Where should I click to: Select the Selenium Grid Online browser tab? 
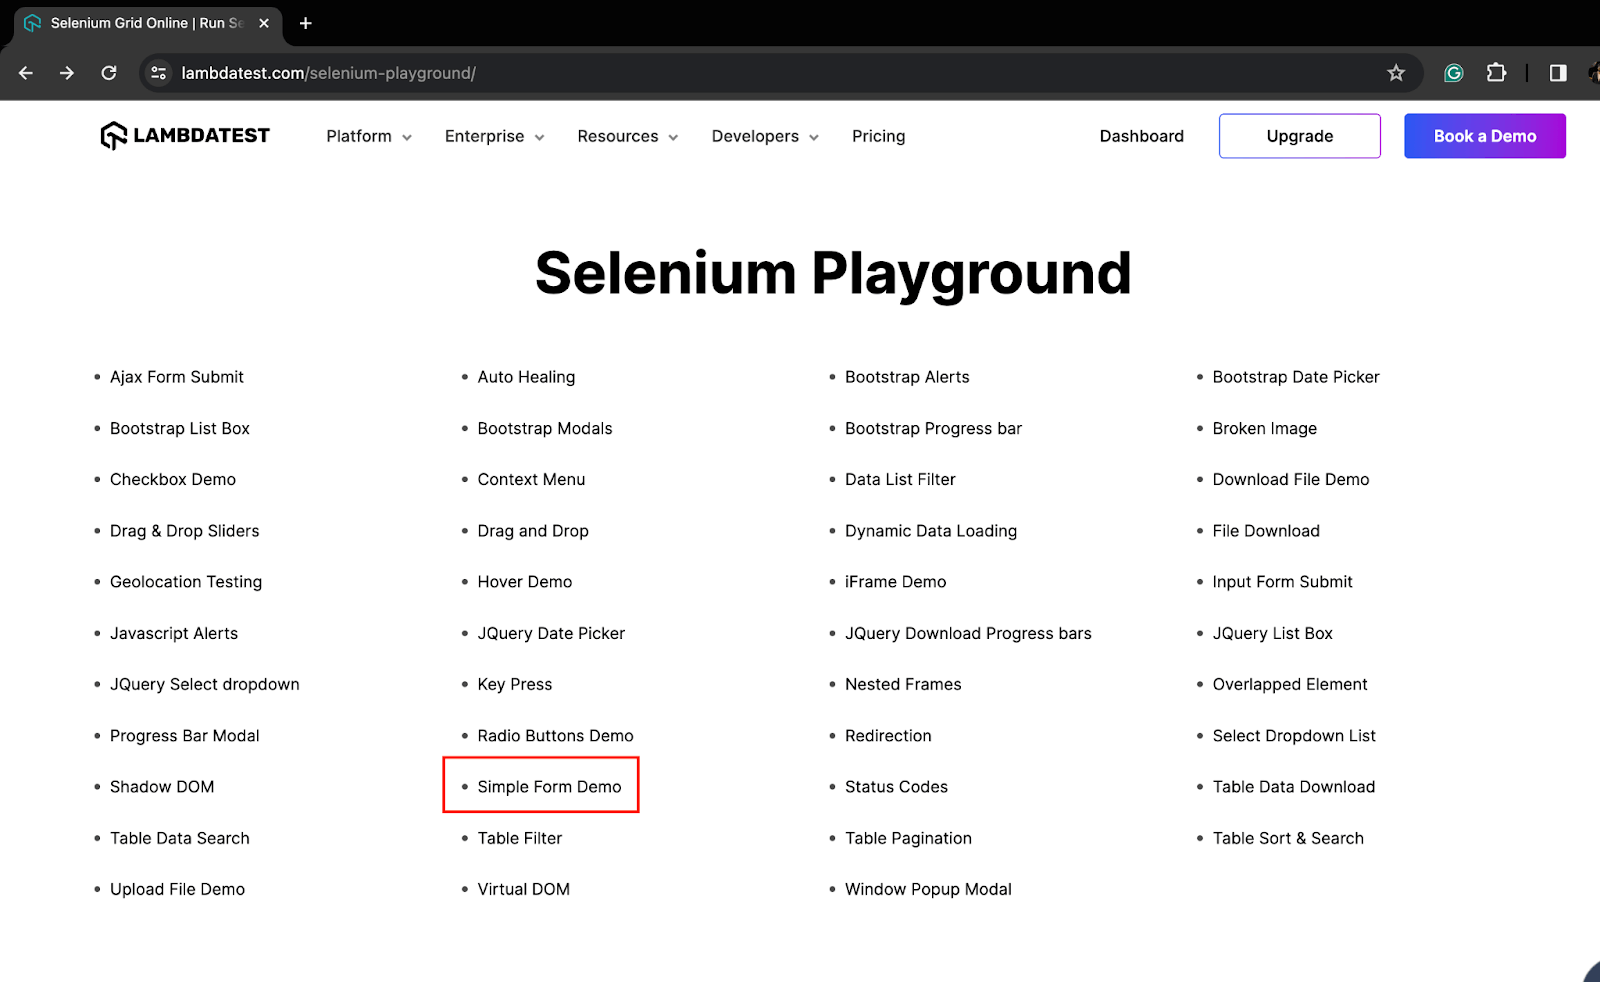[x=148, y=23]
